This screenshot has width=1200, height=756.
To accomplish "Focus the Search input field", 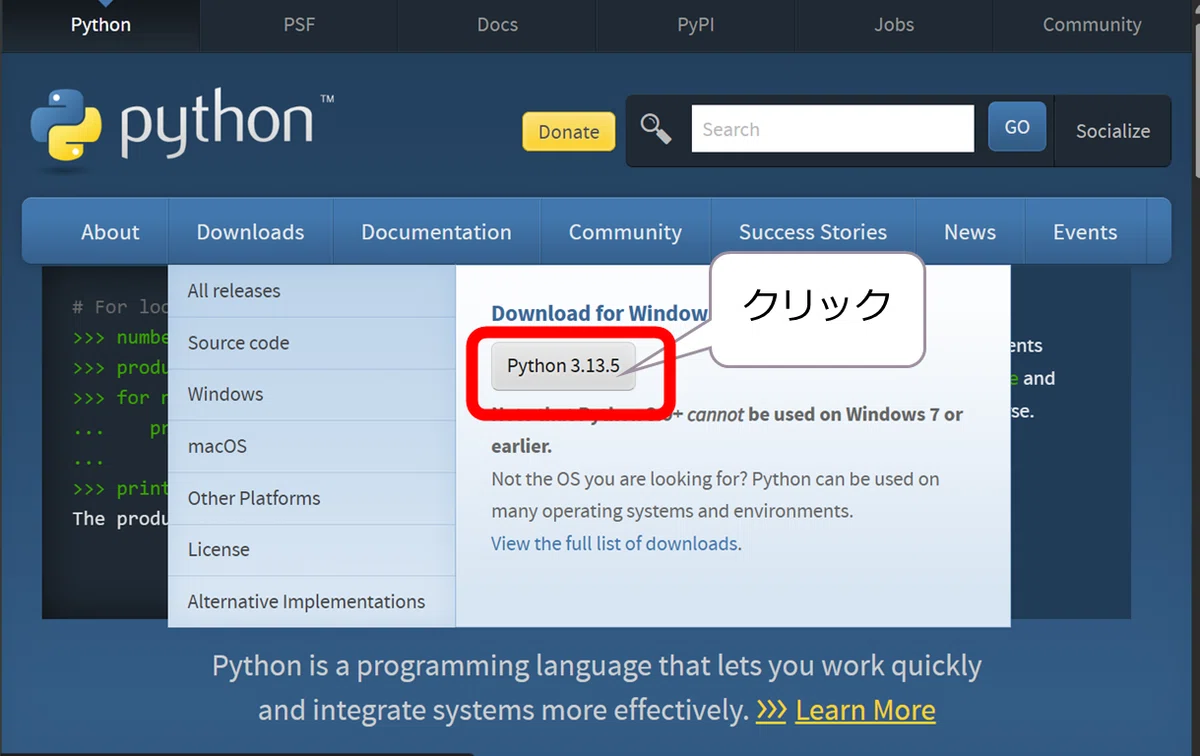I will click(x=832, y=129).
